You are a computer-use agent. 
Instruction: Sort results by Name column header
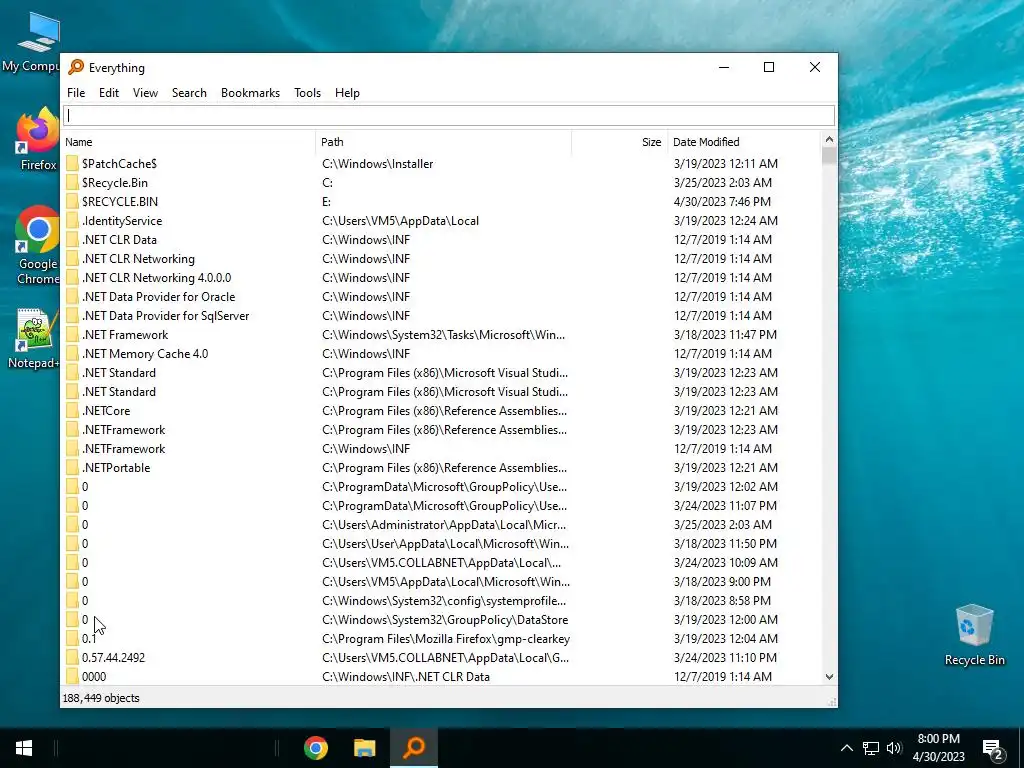click(189, 142)
